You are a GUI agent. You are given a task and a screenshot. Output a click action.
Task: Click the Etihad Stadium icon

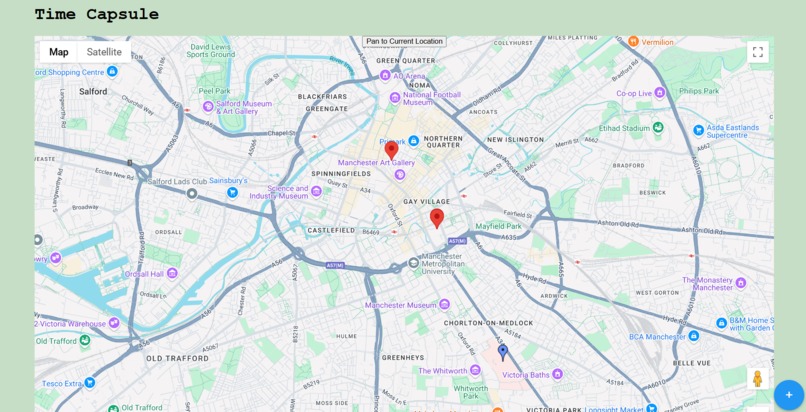[x=657, y=127]
